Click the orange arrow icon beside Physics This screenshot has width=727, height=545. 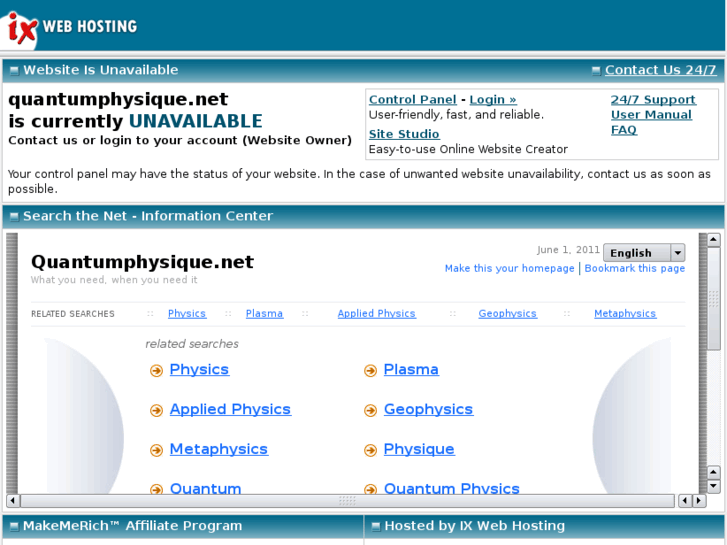point(156,371)
